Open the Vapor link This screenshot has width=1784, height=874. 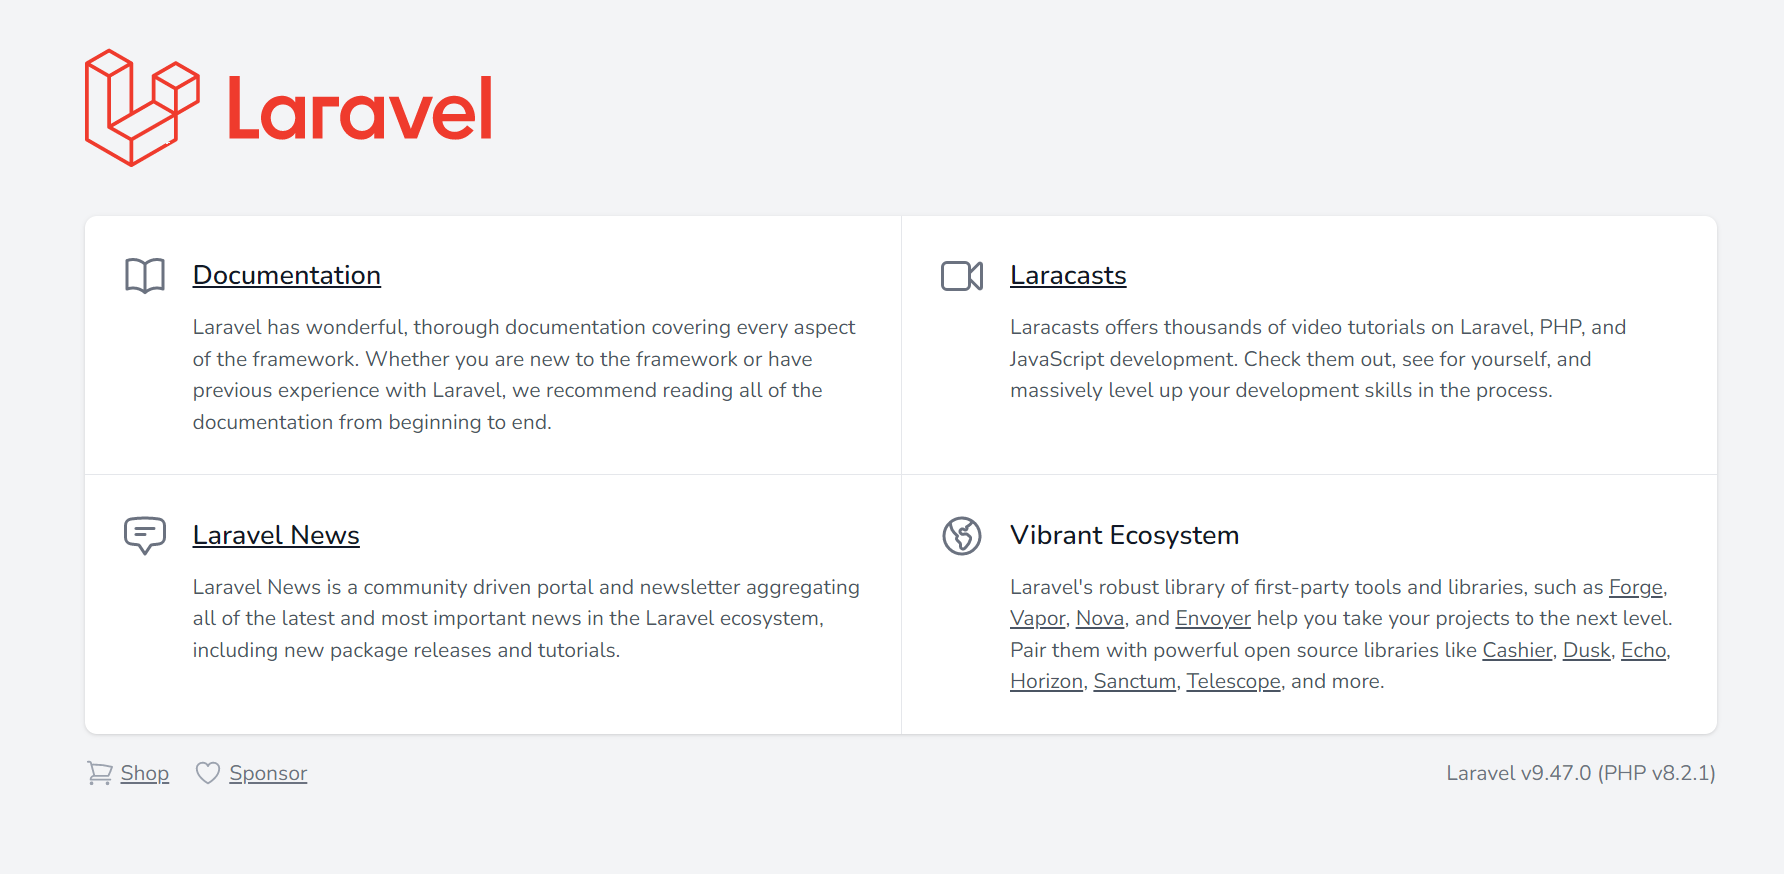click(x=1038, y=618)
